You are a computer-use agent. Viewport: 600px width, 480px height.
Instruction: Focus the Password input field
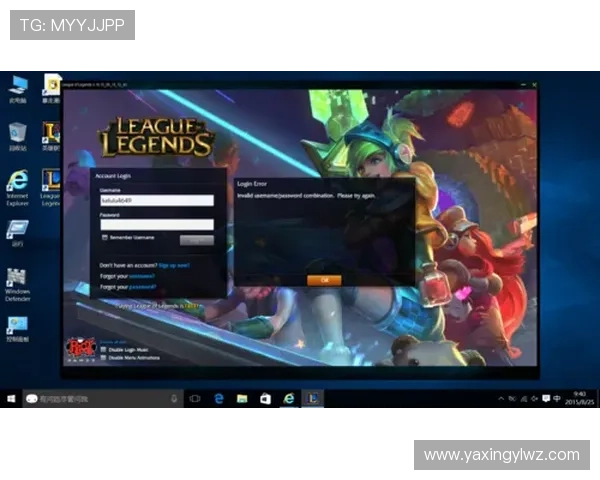tap(157, 225)
